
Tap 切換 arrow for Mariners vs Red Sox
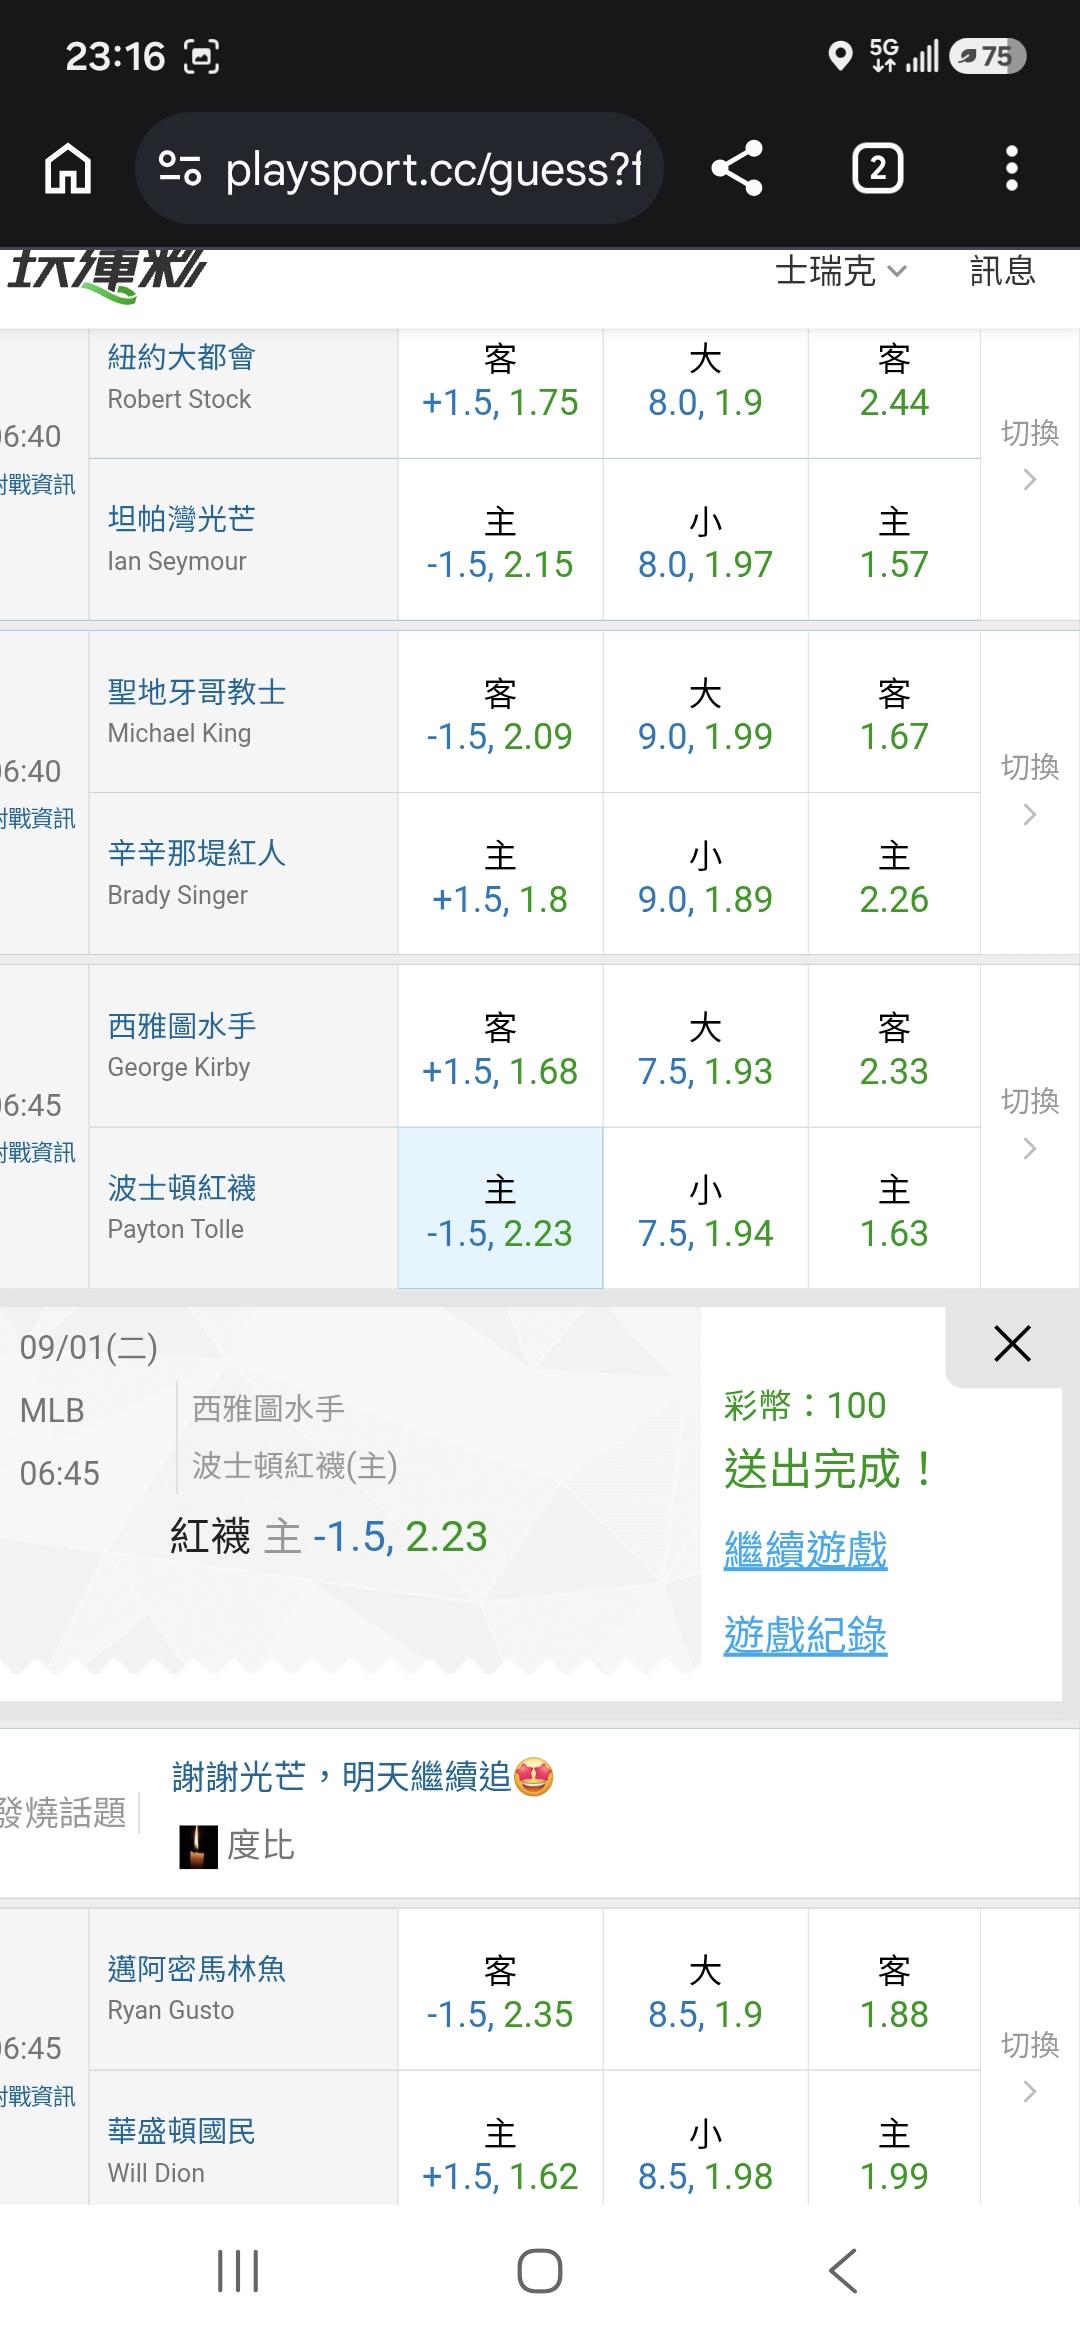point(1030,1123)
